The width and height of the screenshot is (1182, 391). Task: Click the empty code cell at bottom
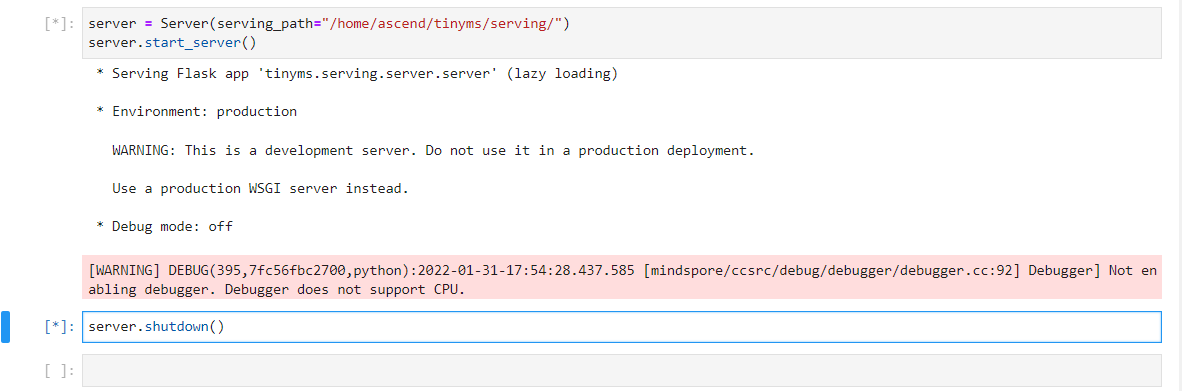click(x=621, y=371)
